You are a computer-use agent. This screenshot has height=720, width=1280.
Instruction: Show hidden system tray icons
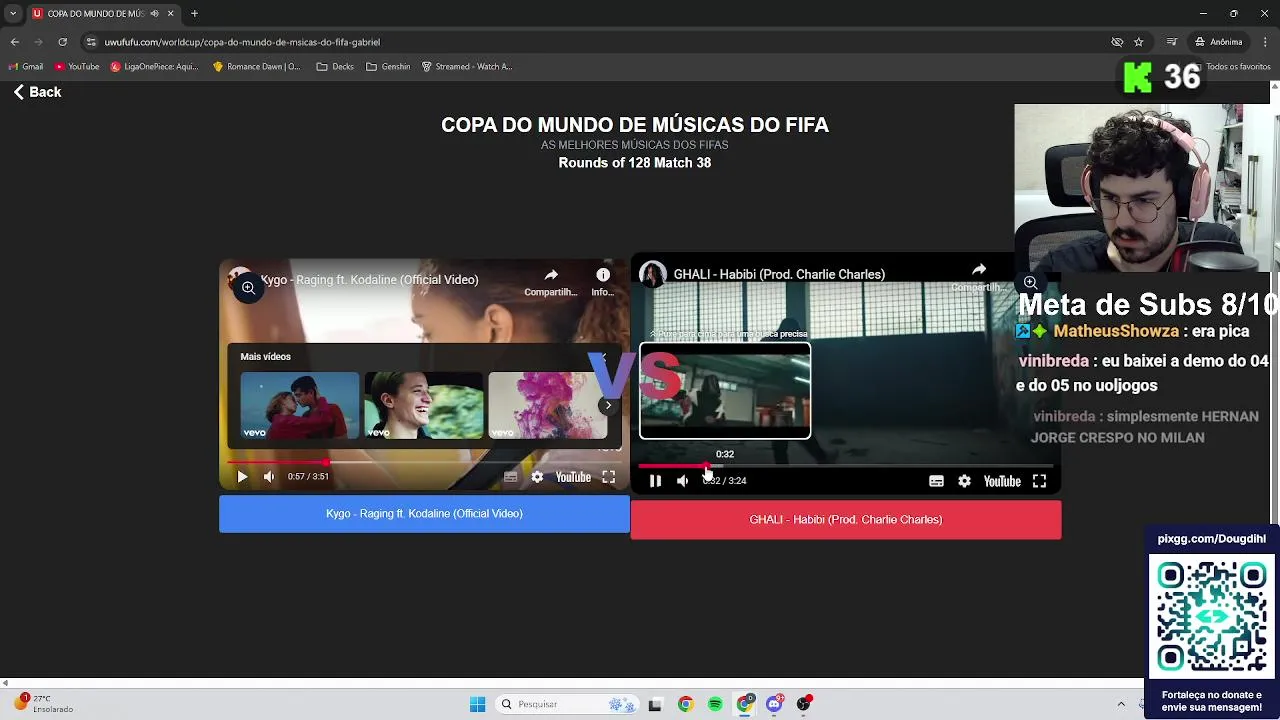(x=1121, y=705)
